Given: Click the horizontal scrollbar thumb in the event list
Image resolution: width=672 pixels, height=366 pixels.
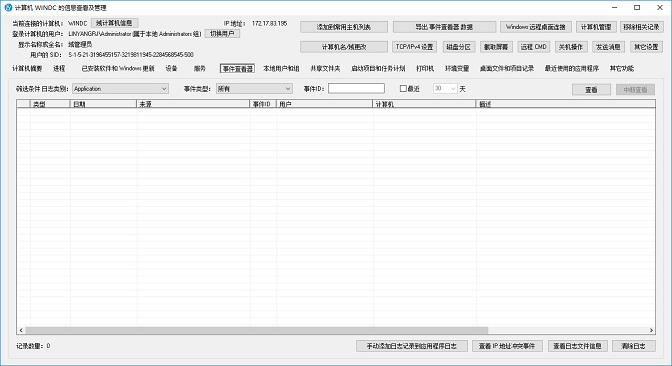Looking at the screenshot, I should [256, 330].
